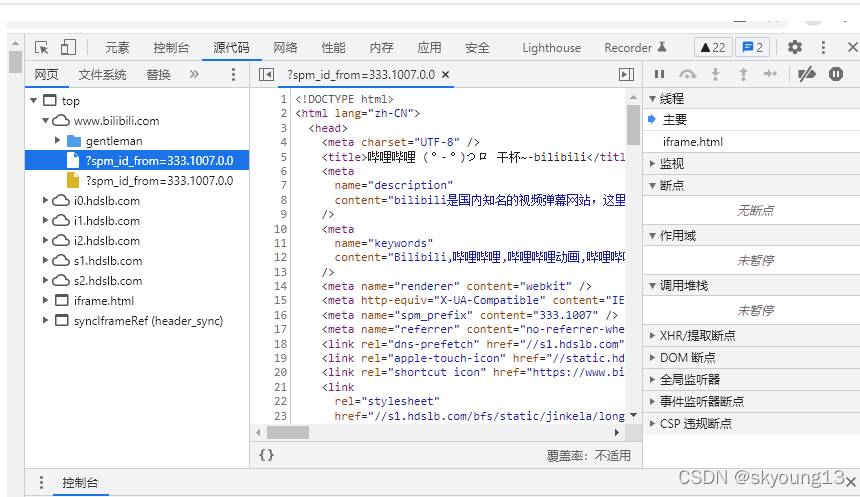Select the highlighted ?spm_id_from=333.1007.0.0 file
This screenshot has width=860, height=497.
[137, 161]
